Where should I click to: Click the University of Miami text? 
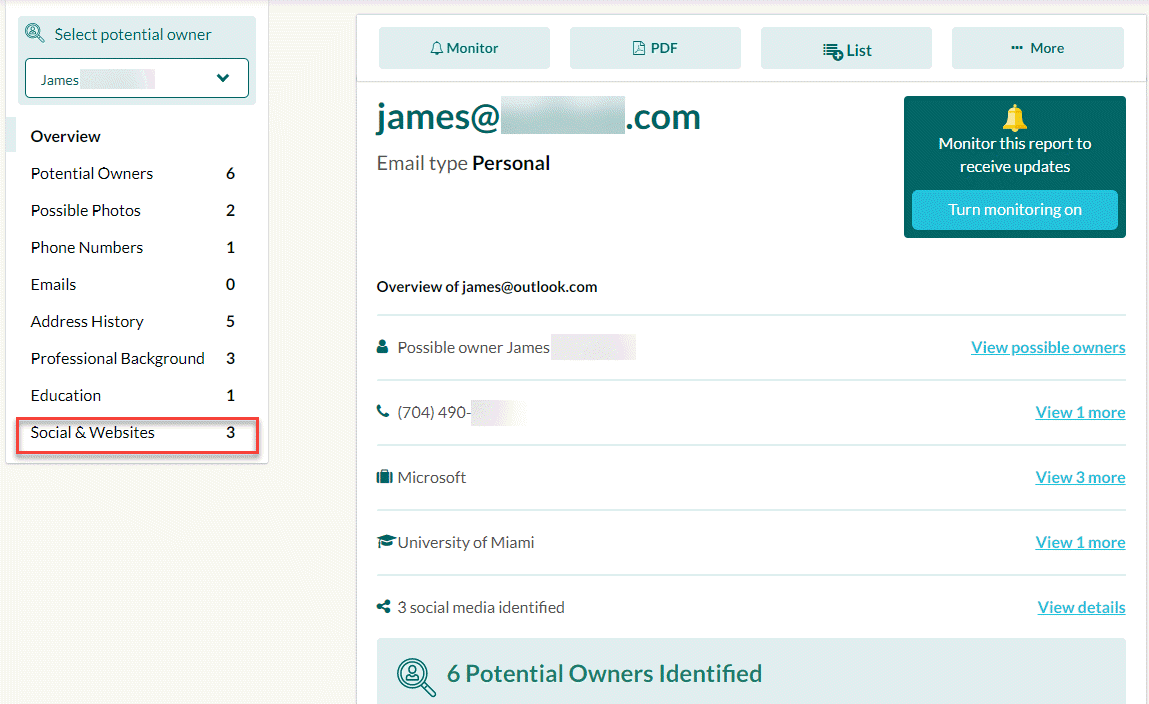point(466,543)
